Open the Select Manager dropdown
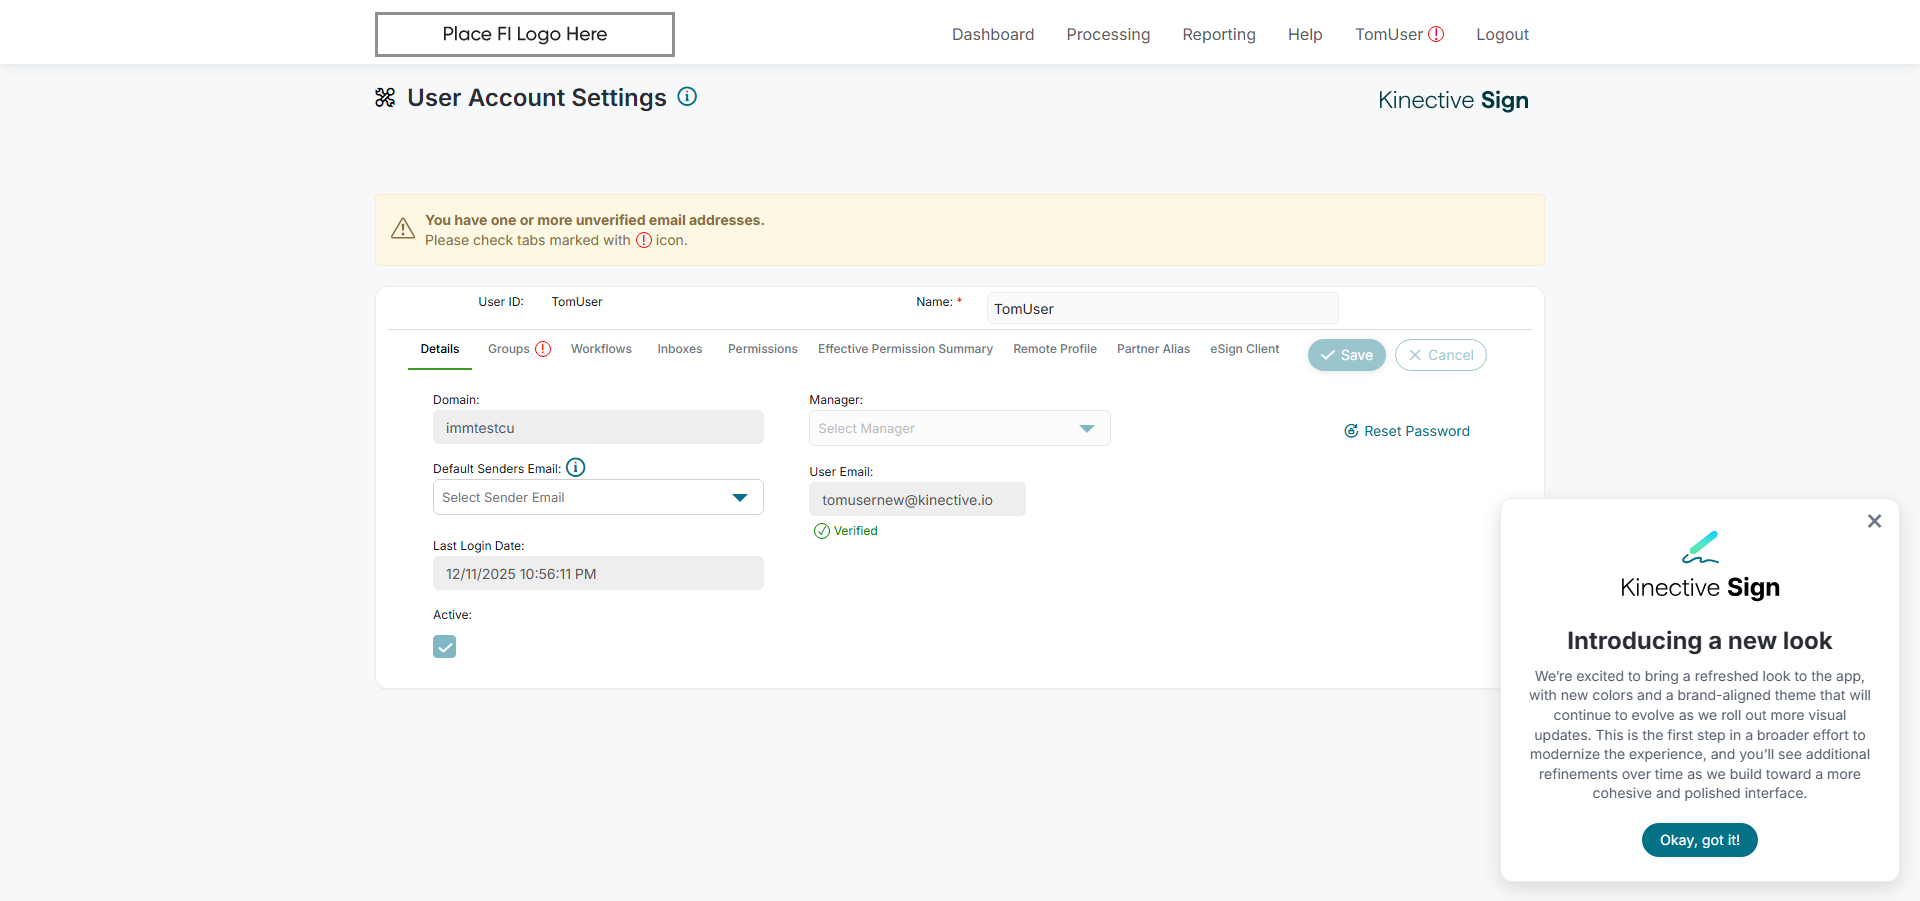 [960, 428]
